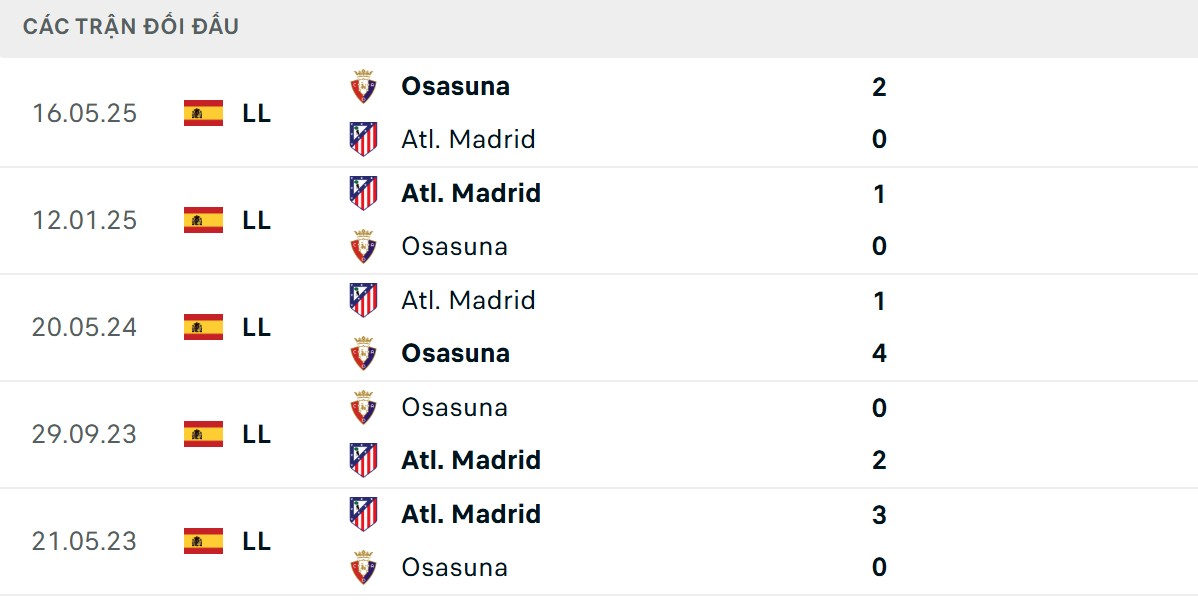1198x610 pixels.
Task: Click Osasuna crest in 16.05.25 match
Action: pos(363,86)
